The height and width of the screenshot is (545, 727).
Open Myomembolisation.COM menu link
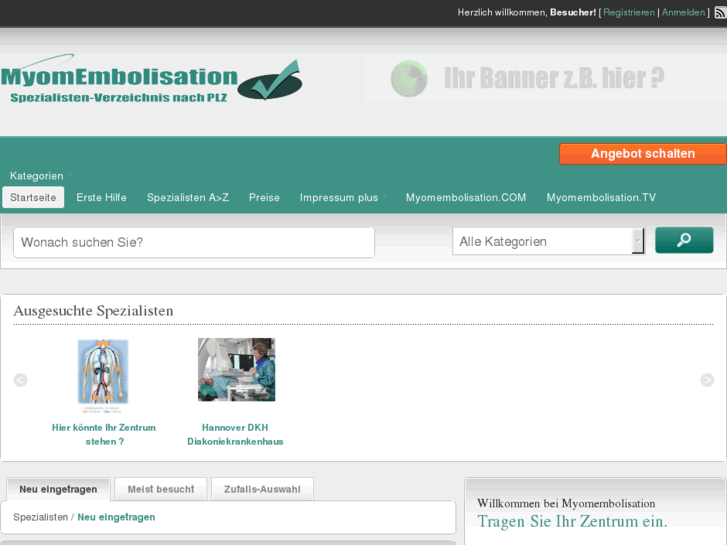[x=466, y=198]
